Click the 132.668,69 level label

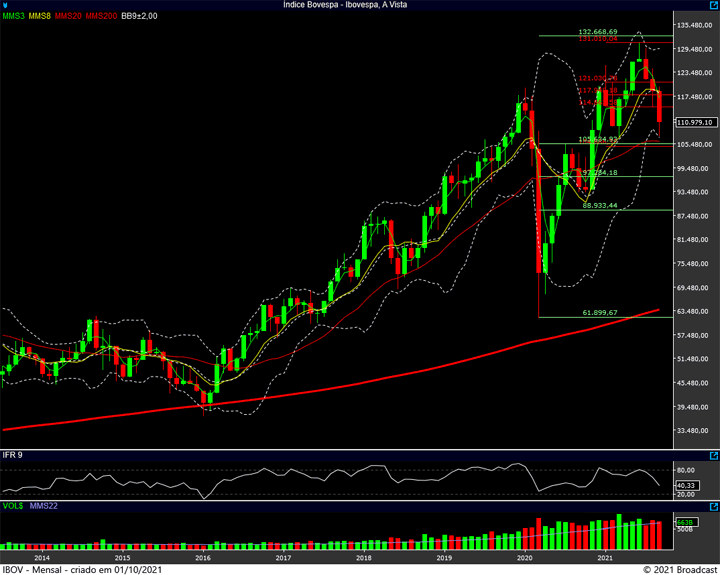point(598,32)
